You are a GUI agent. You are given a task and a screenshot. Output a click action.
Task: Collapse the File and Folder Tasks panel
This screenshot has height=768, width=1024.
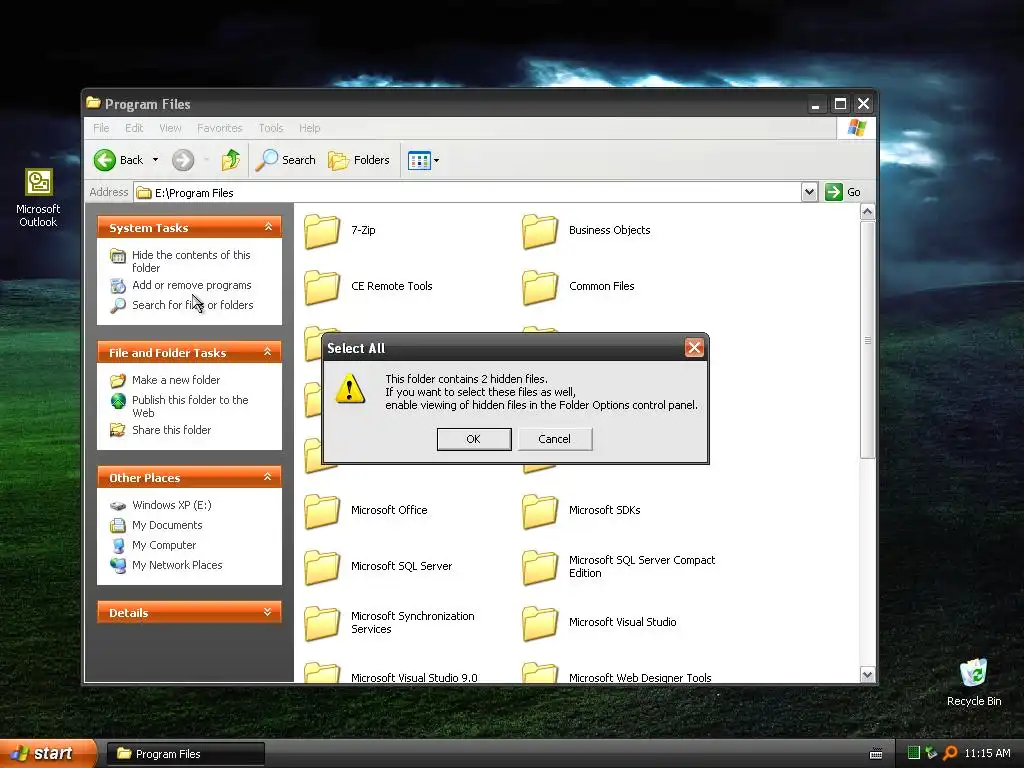click(x=268, y=351)
